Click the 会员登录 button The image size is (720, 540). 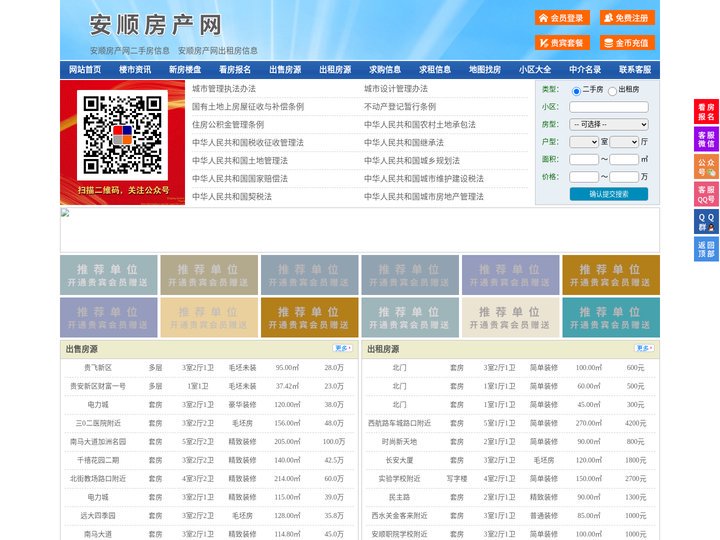point(562,18)
